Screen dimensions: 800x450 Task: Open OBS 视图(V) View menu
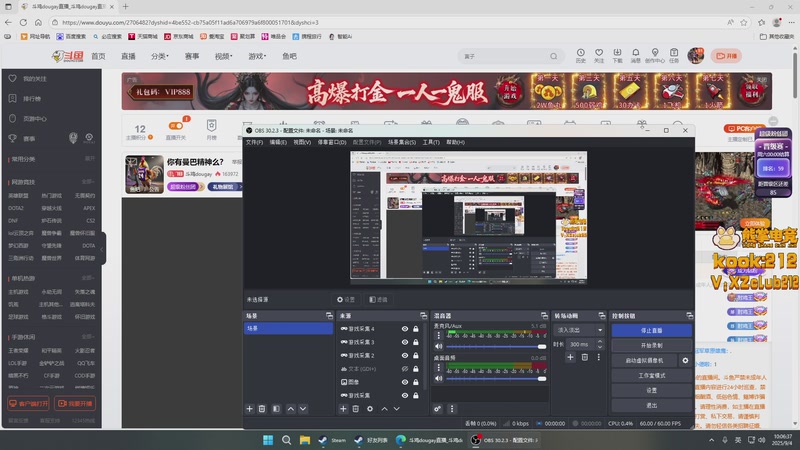click(302, 142)
